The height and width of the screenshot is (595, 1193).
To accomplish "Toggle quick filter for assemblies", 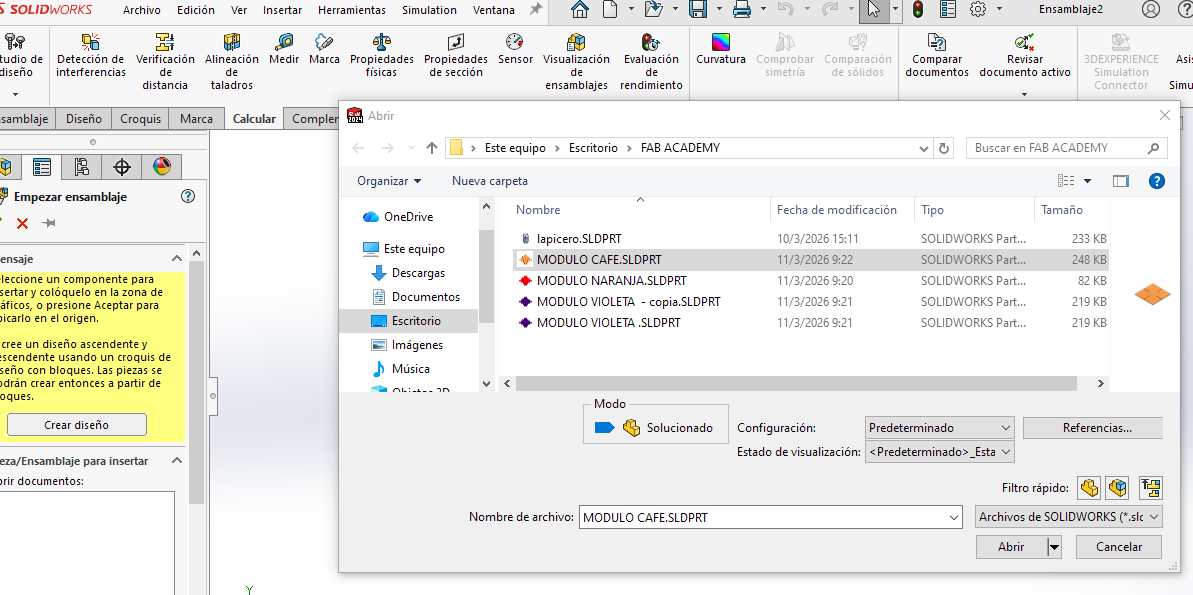I will (x=1118, y=487).
